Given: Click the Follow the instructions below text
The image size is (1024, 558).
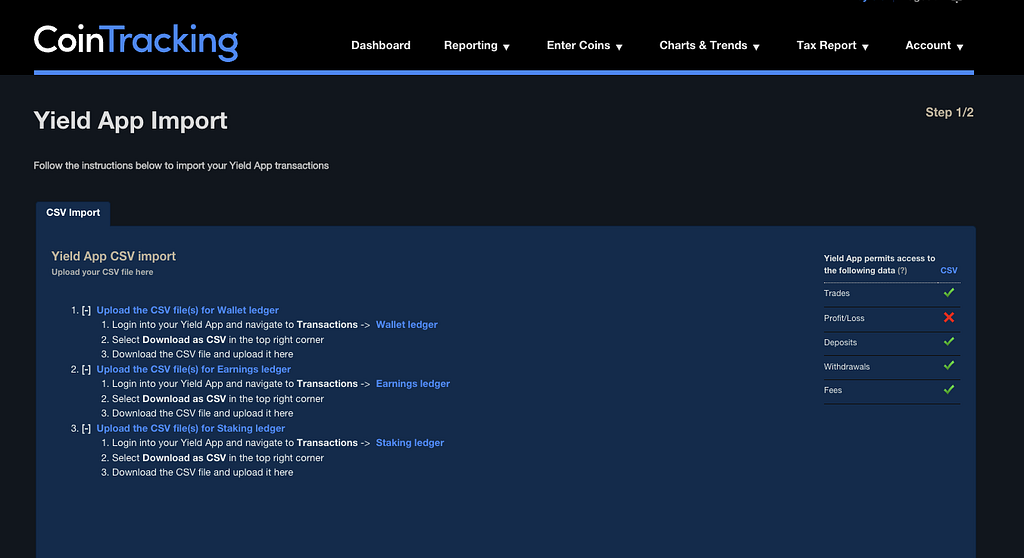Looking at the screenshot, I should [x=181, y=166].
